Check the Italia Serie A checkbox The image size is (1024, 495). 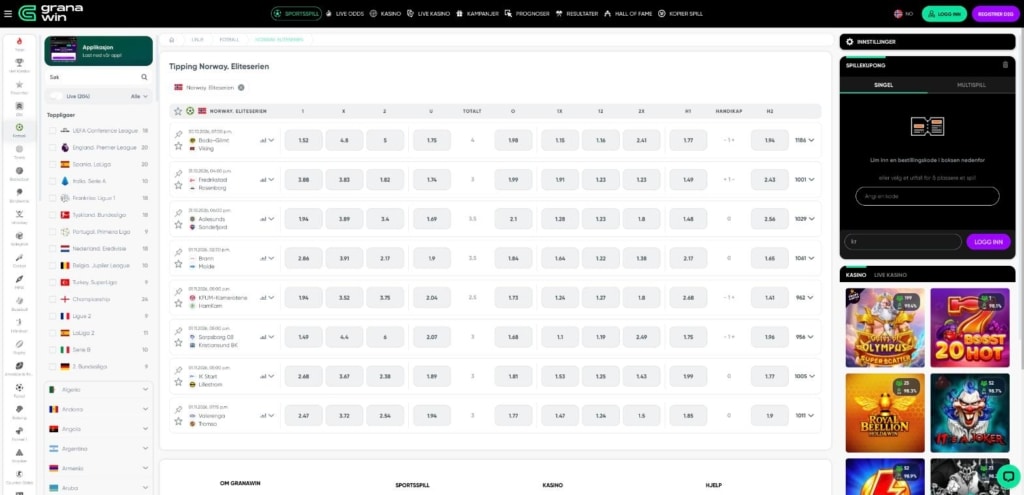(53, 181)
